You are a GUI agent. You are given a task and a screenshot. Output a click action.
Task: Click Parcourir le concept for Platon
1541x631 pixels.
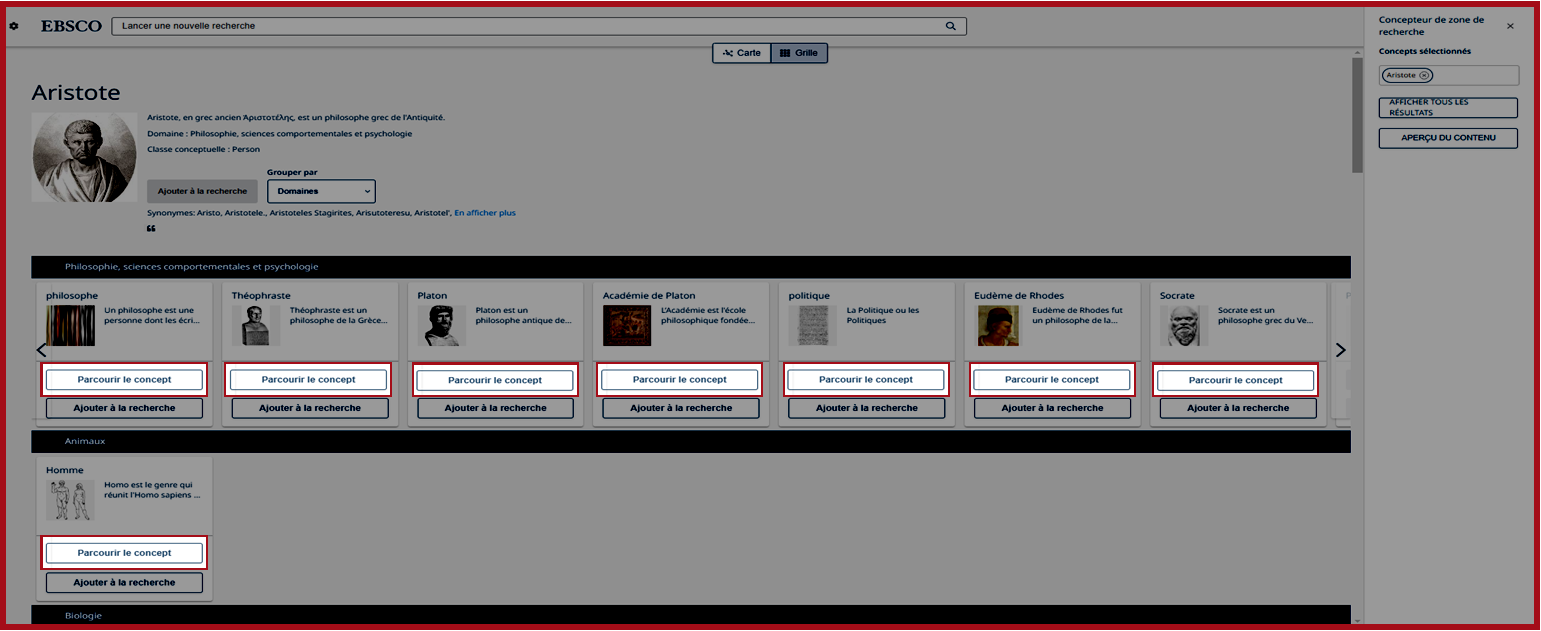pyautogui.click(x=495, y=380)
